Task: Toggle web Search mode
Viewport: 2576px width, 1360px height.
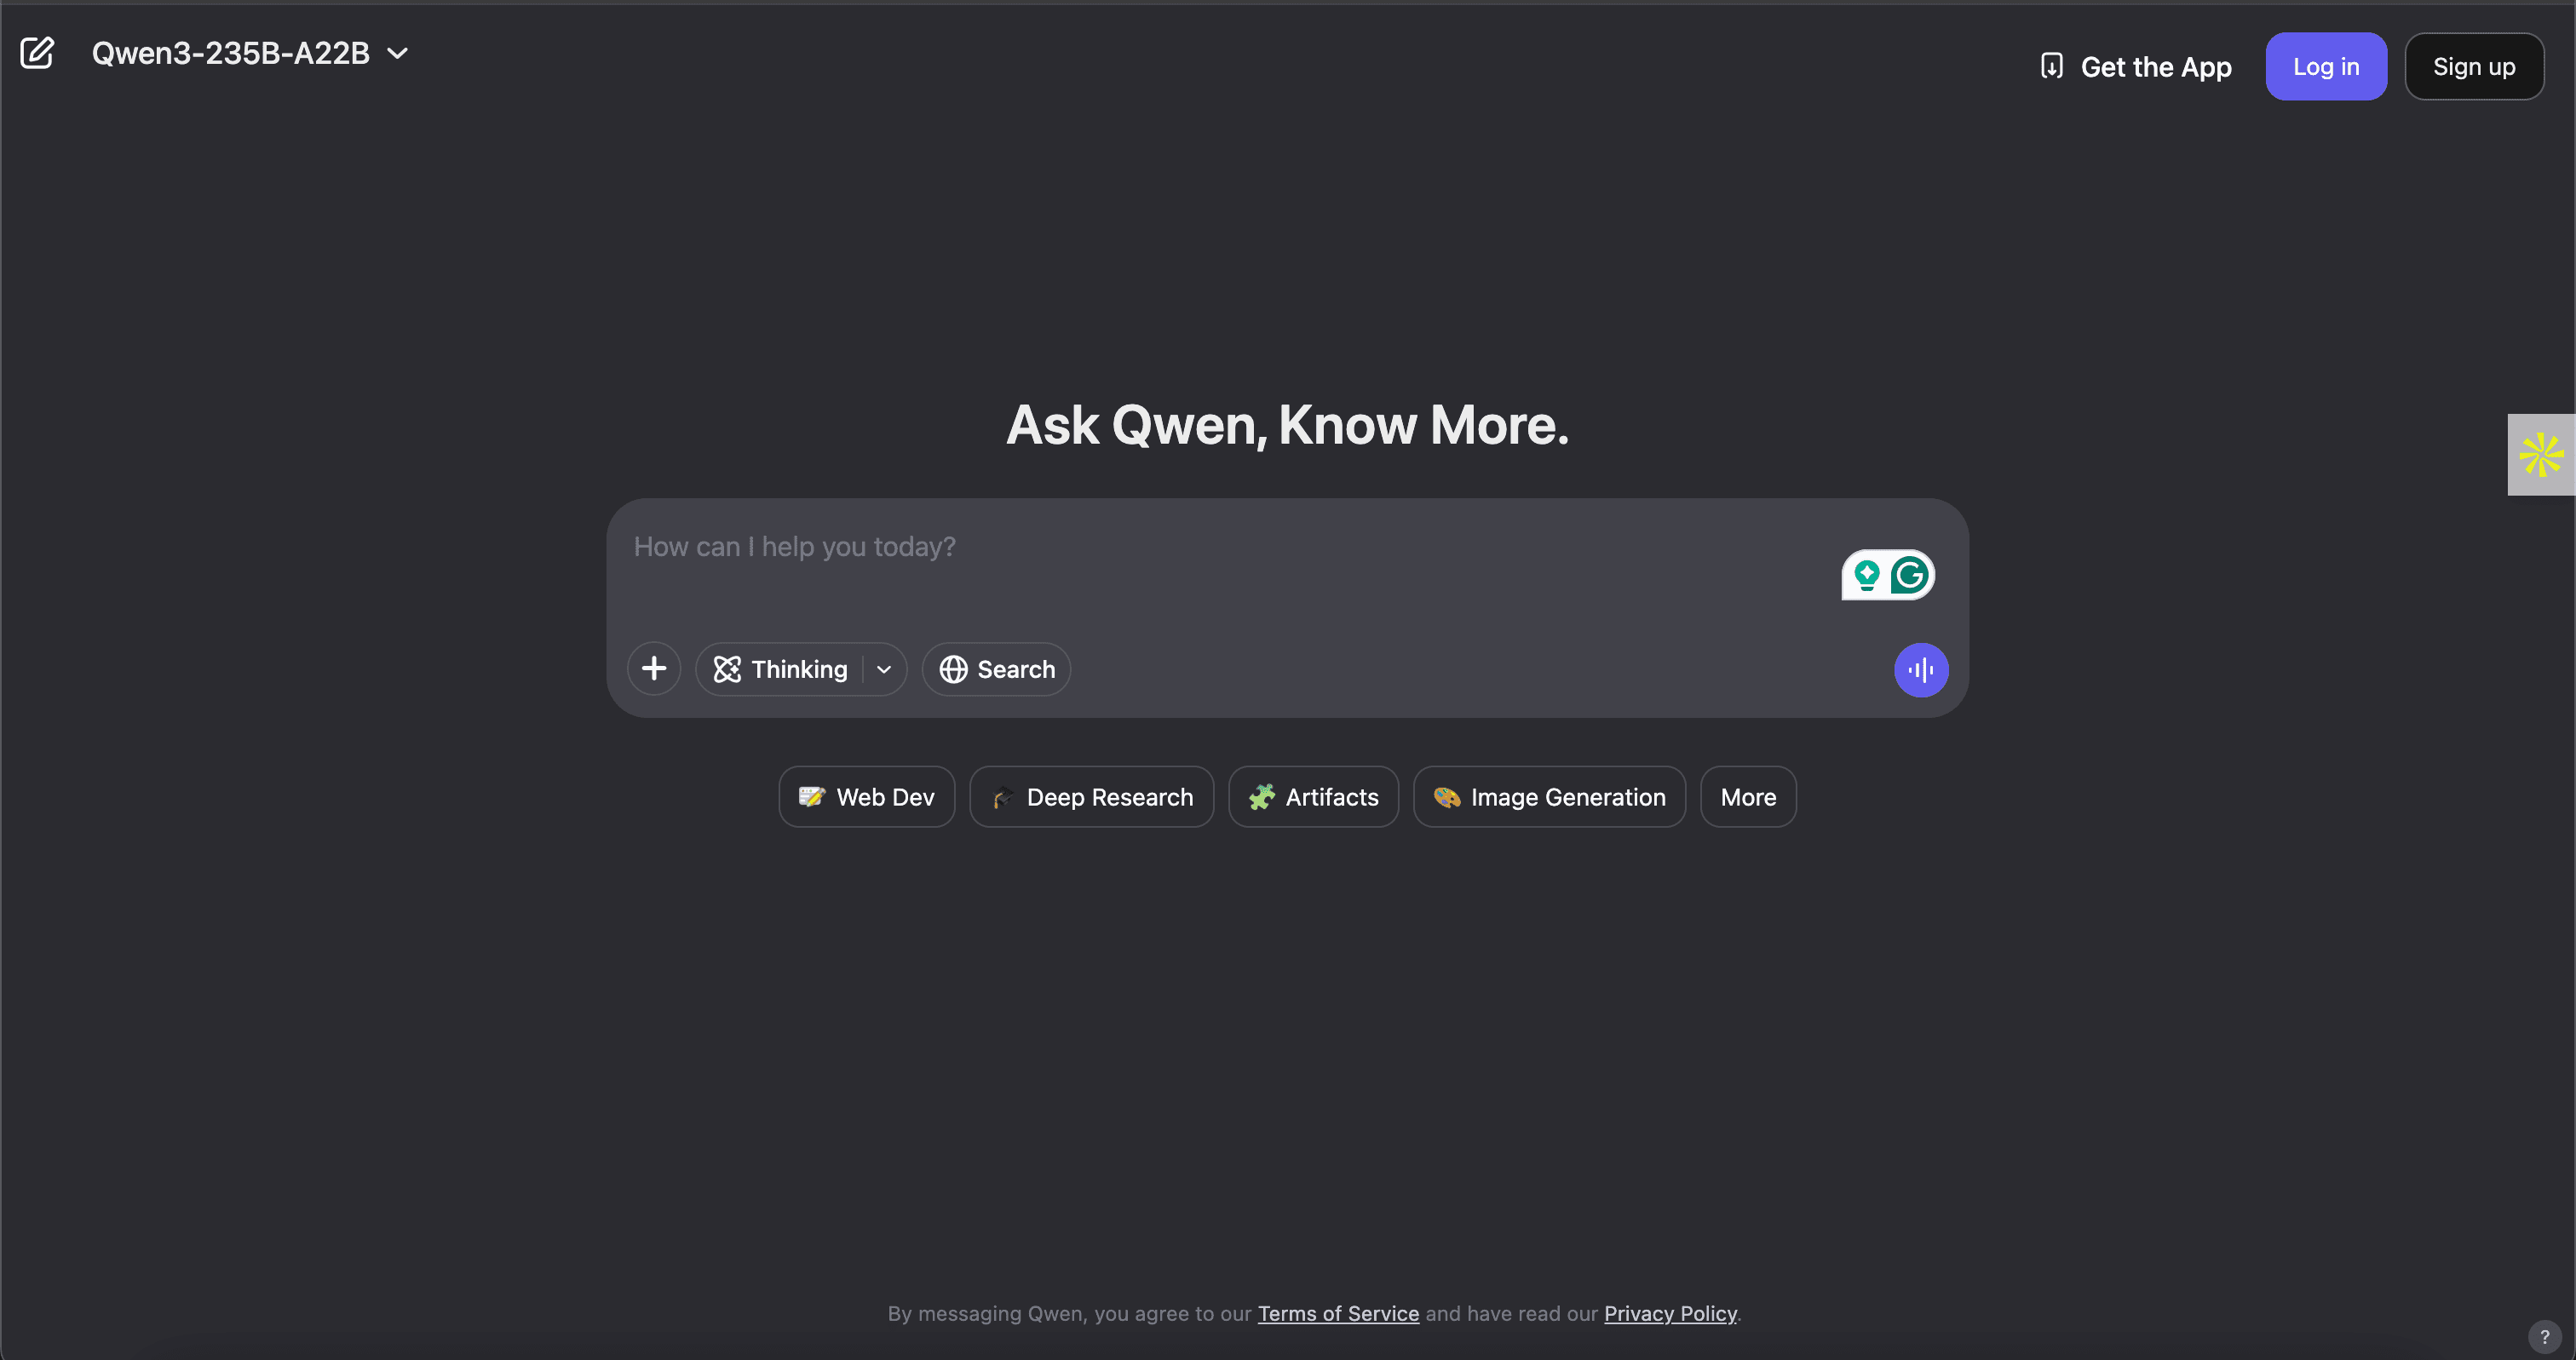Action: tap(996, 669)
